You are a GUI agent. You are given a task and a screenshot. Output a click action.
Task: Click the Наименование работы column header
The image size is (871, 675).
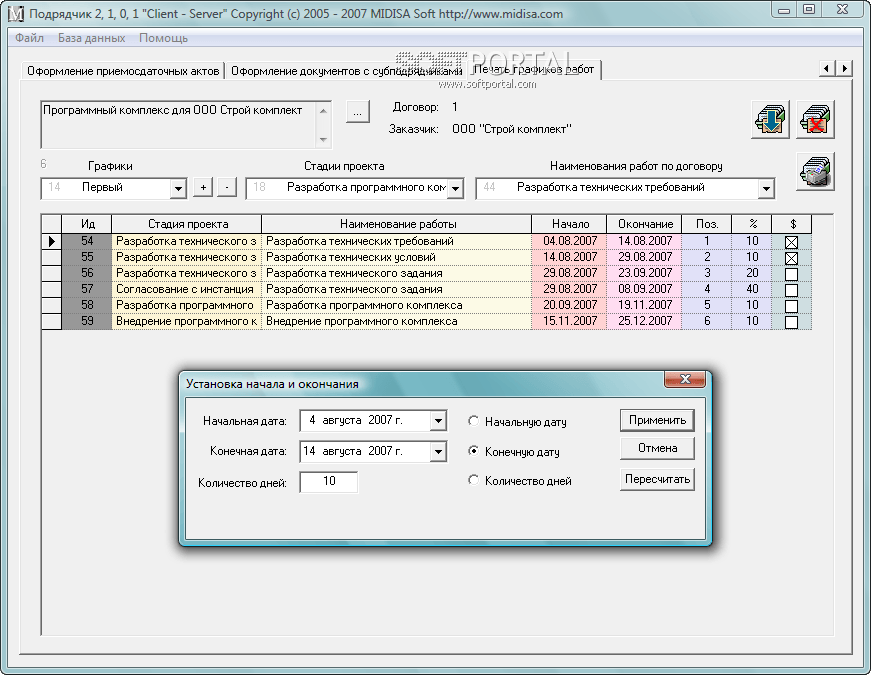coord(397,224)
